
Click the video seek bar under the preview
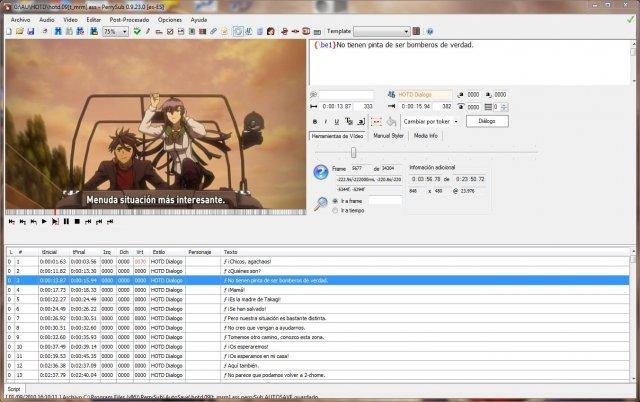click(156, 212)
